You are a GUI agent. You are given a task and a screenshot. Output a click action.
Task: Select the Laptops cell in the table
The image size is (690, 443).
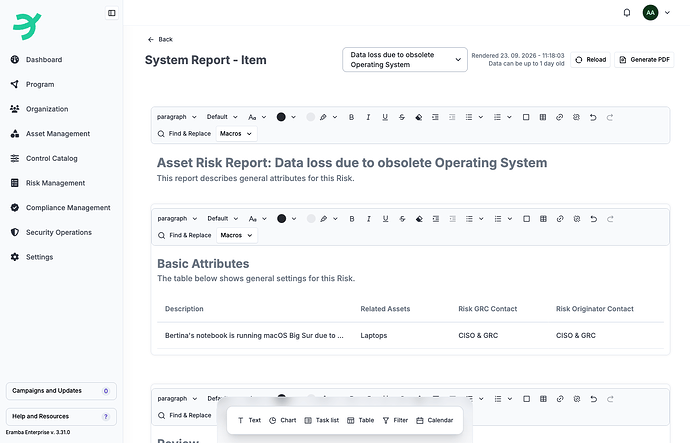374,335
